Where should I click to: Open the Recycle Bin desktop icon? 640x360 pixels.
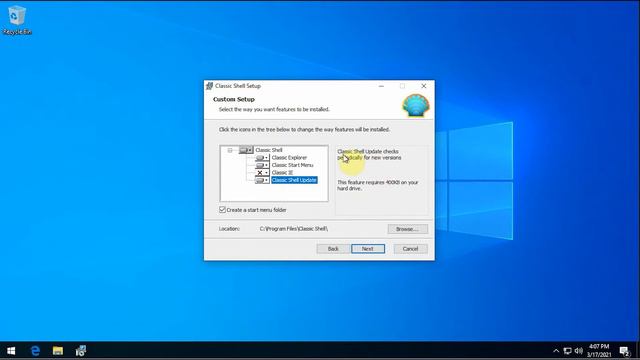click(17, 20)
